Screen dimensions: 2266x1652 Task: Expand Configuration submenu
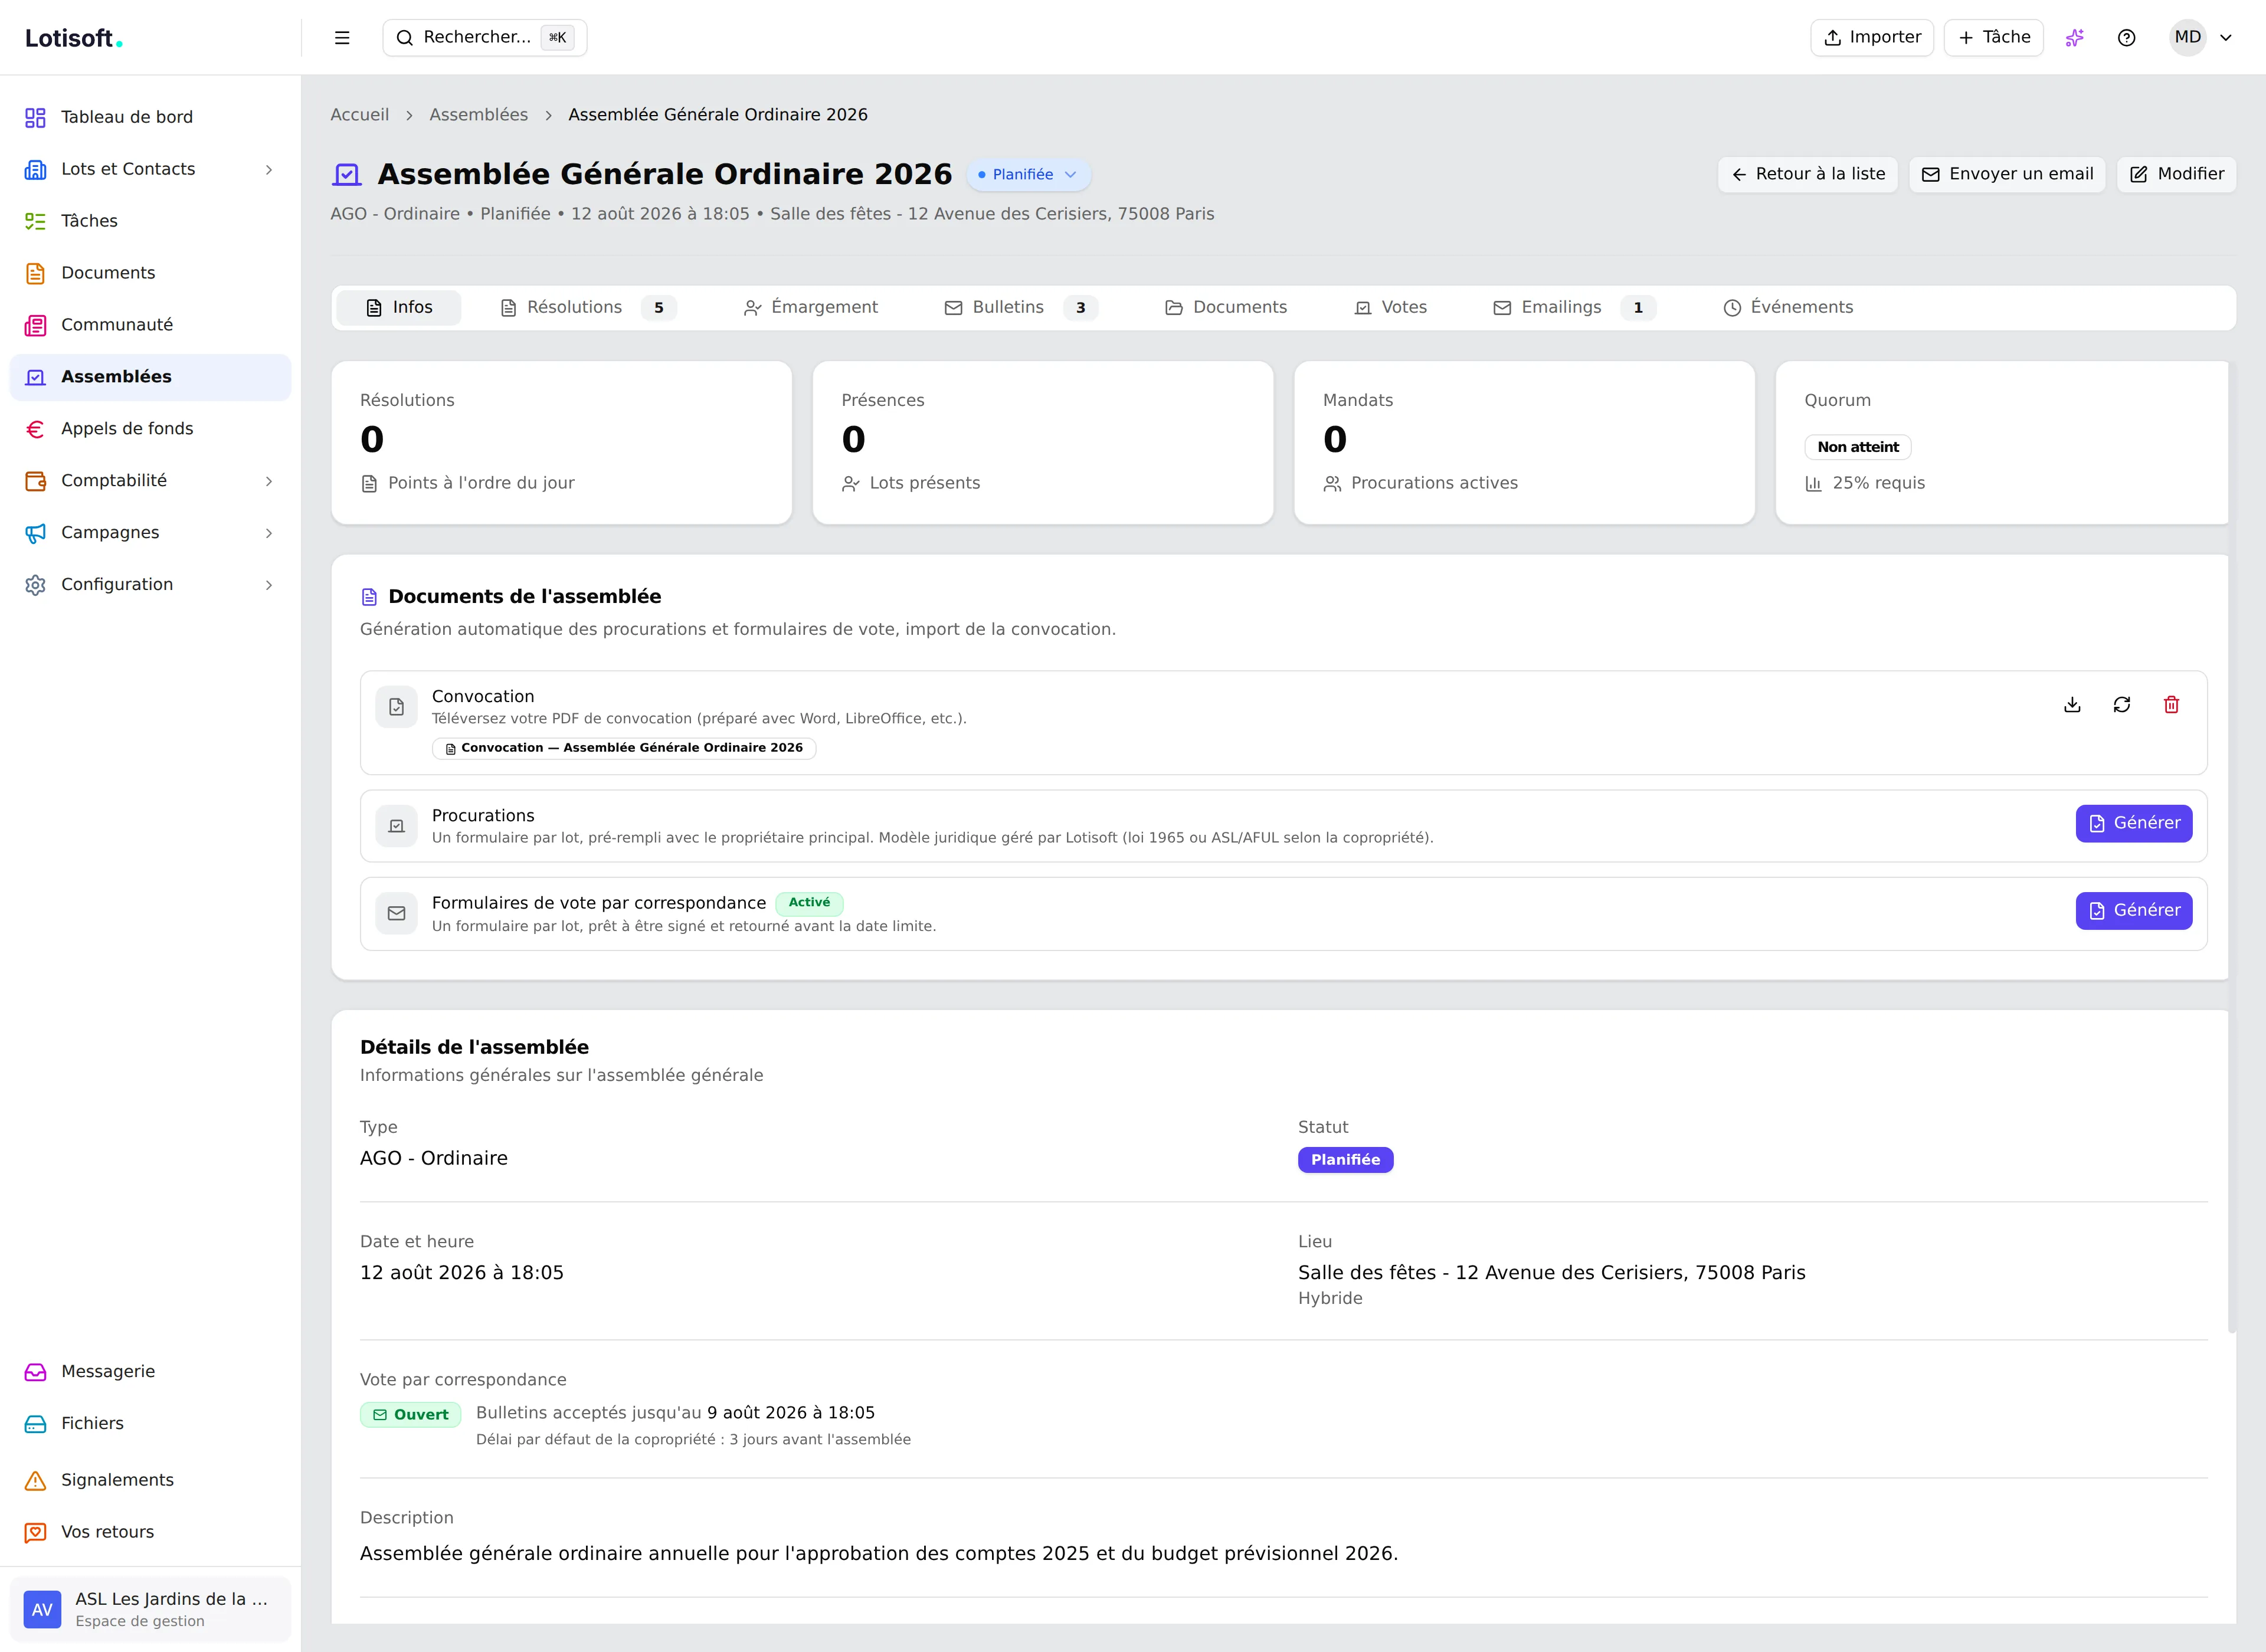point(268,585)
